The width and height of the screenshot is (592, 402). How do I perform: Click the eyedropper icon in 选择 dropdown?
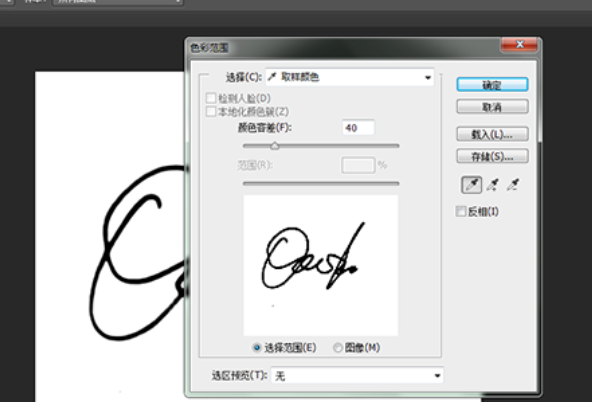coord(271,77)
